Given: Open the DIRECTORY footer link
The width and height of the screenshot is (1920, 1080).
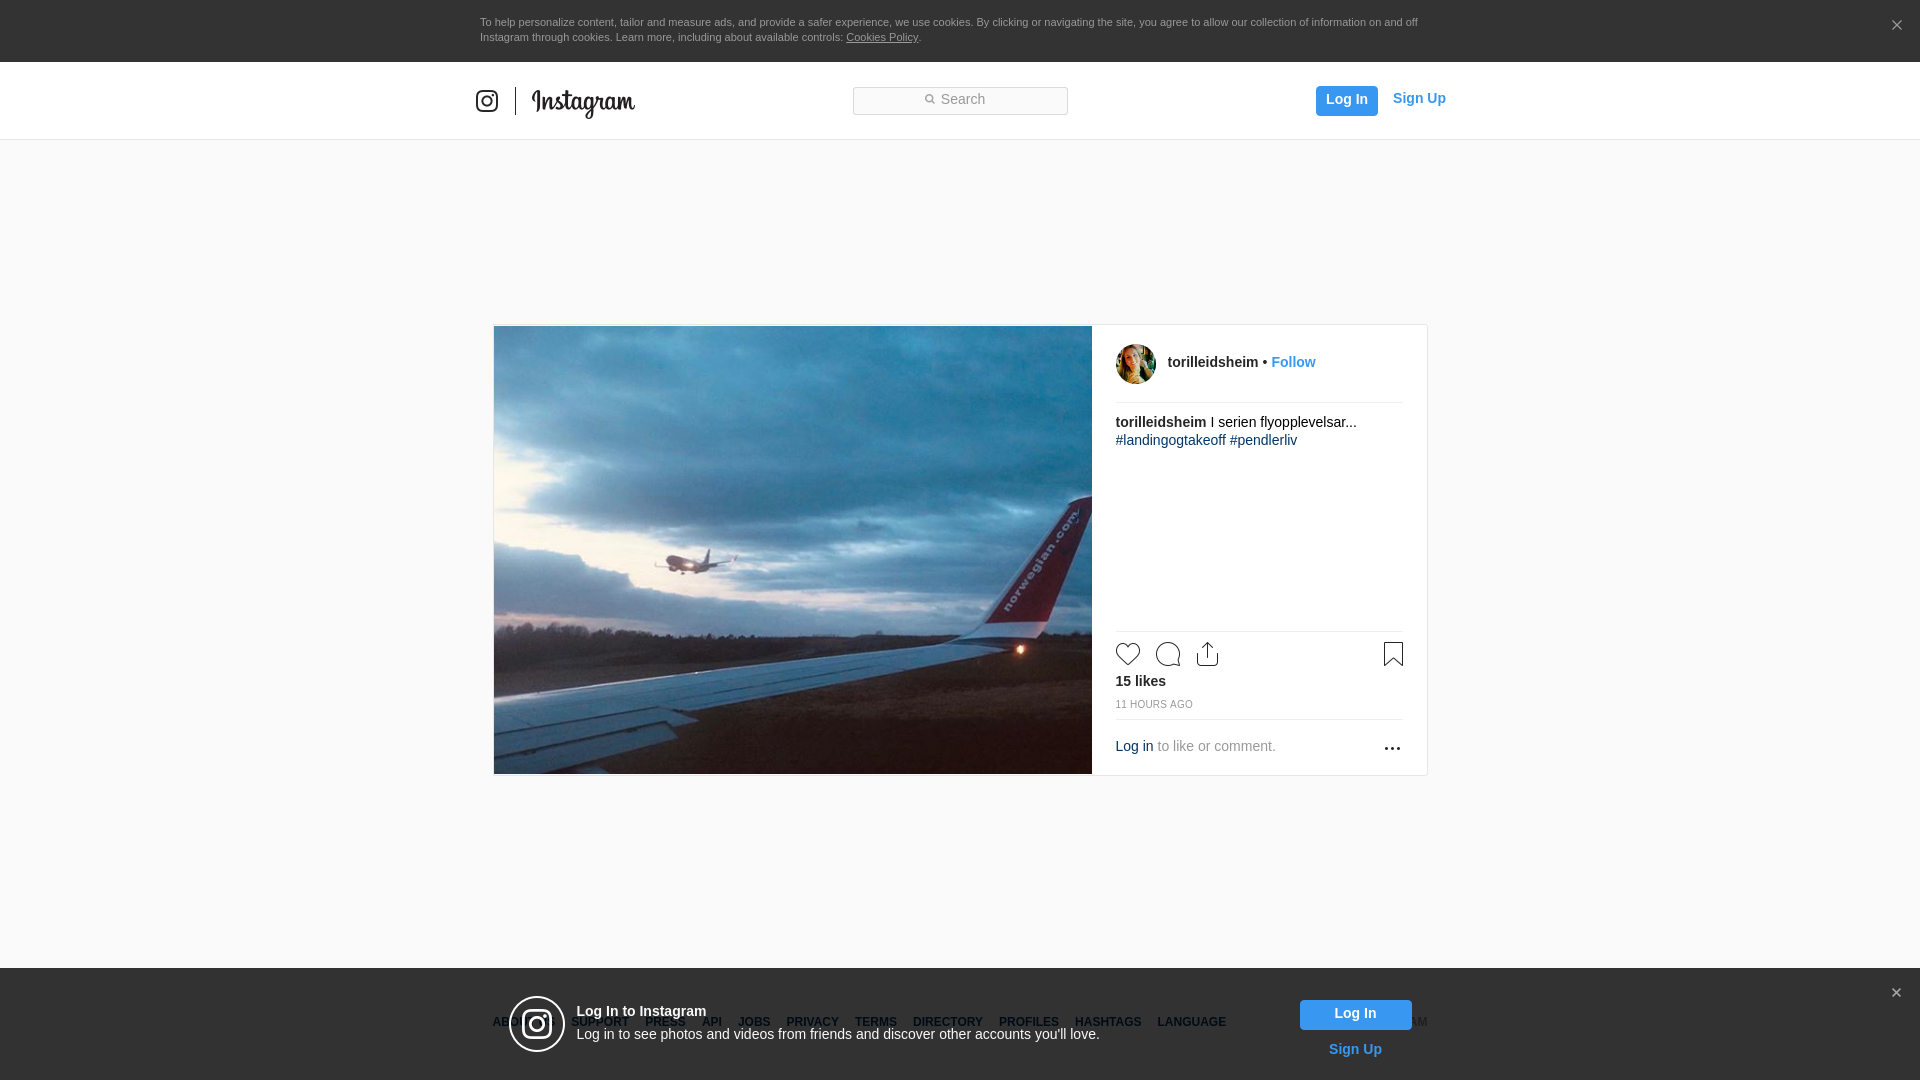Looking at the screenshot, I should click(947, 1022).
